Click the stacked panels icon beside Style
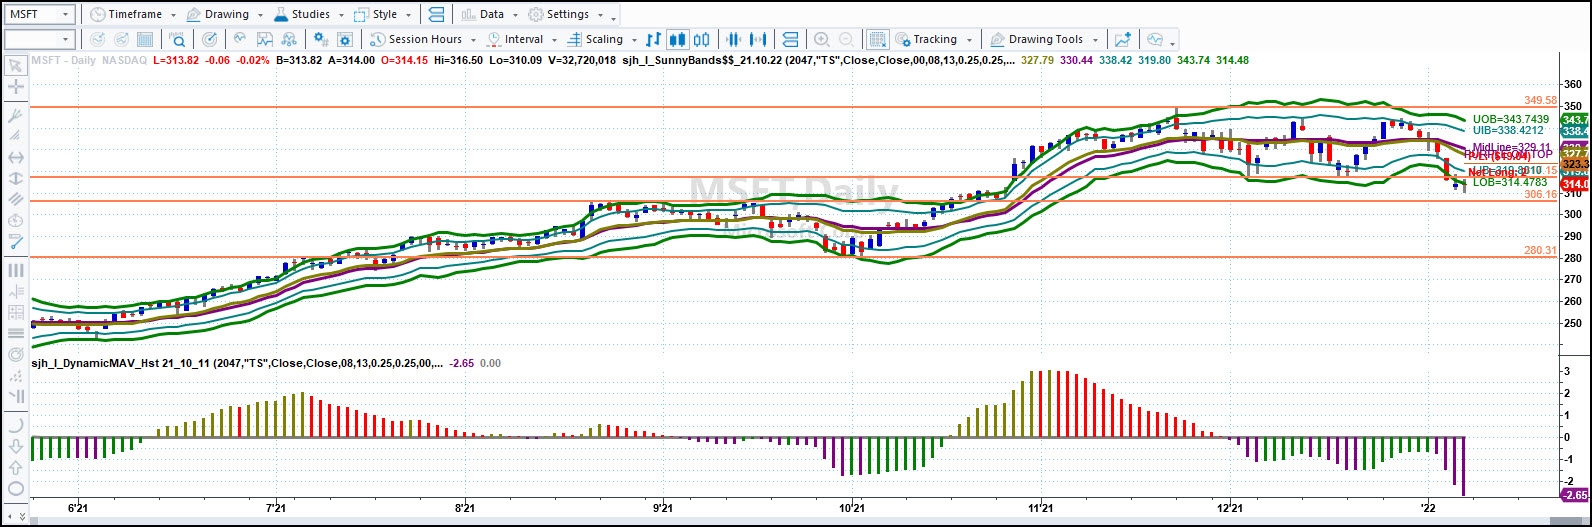 pos(437,14)
